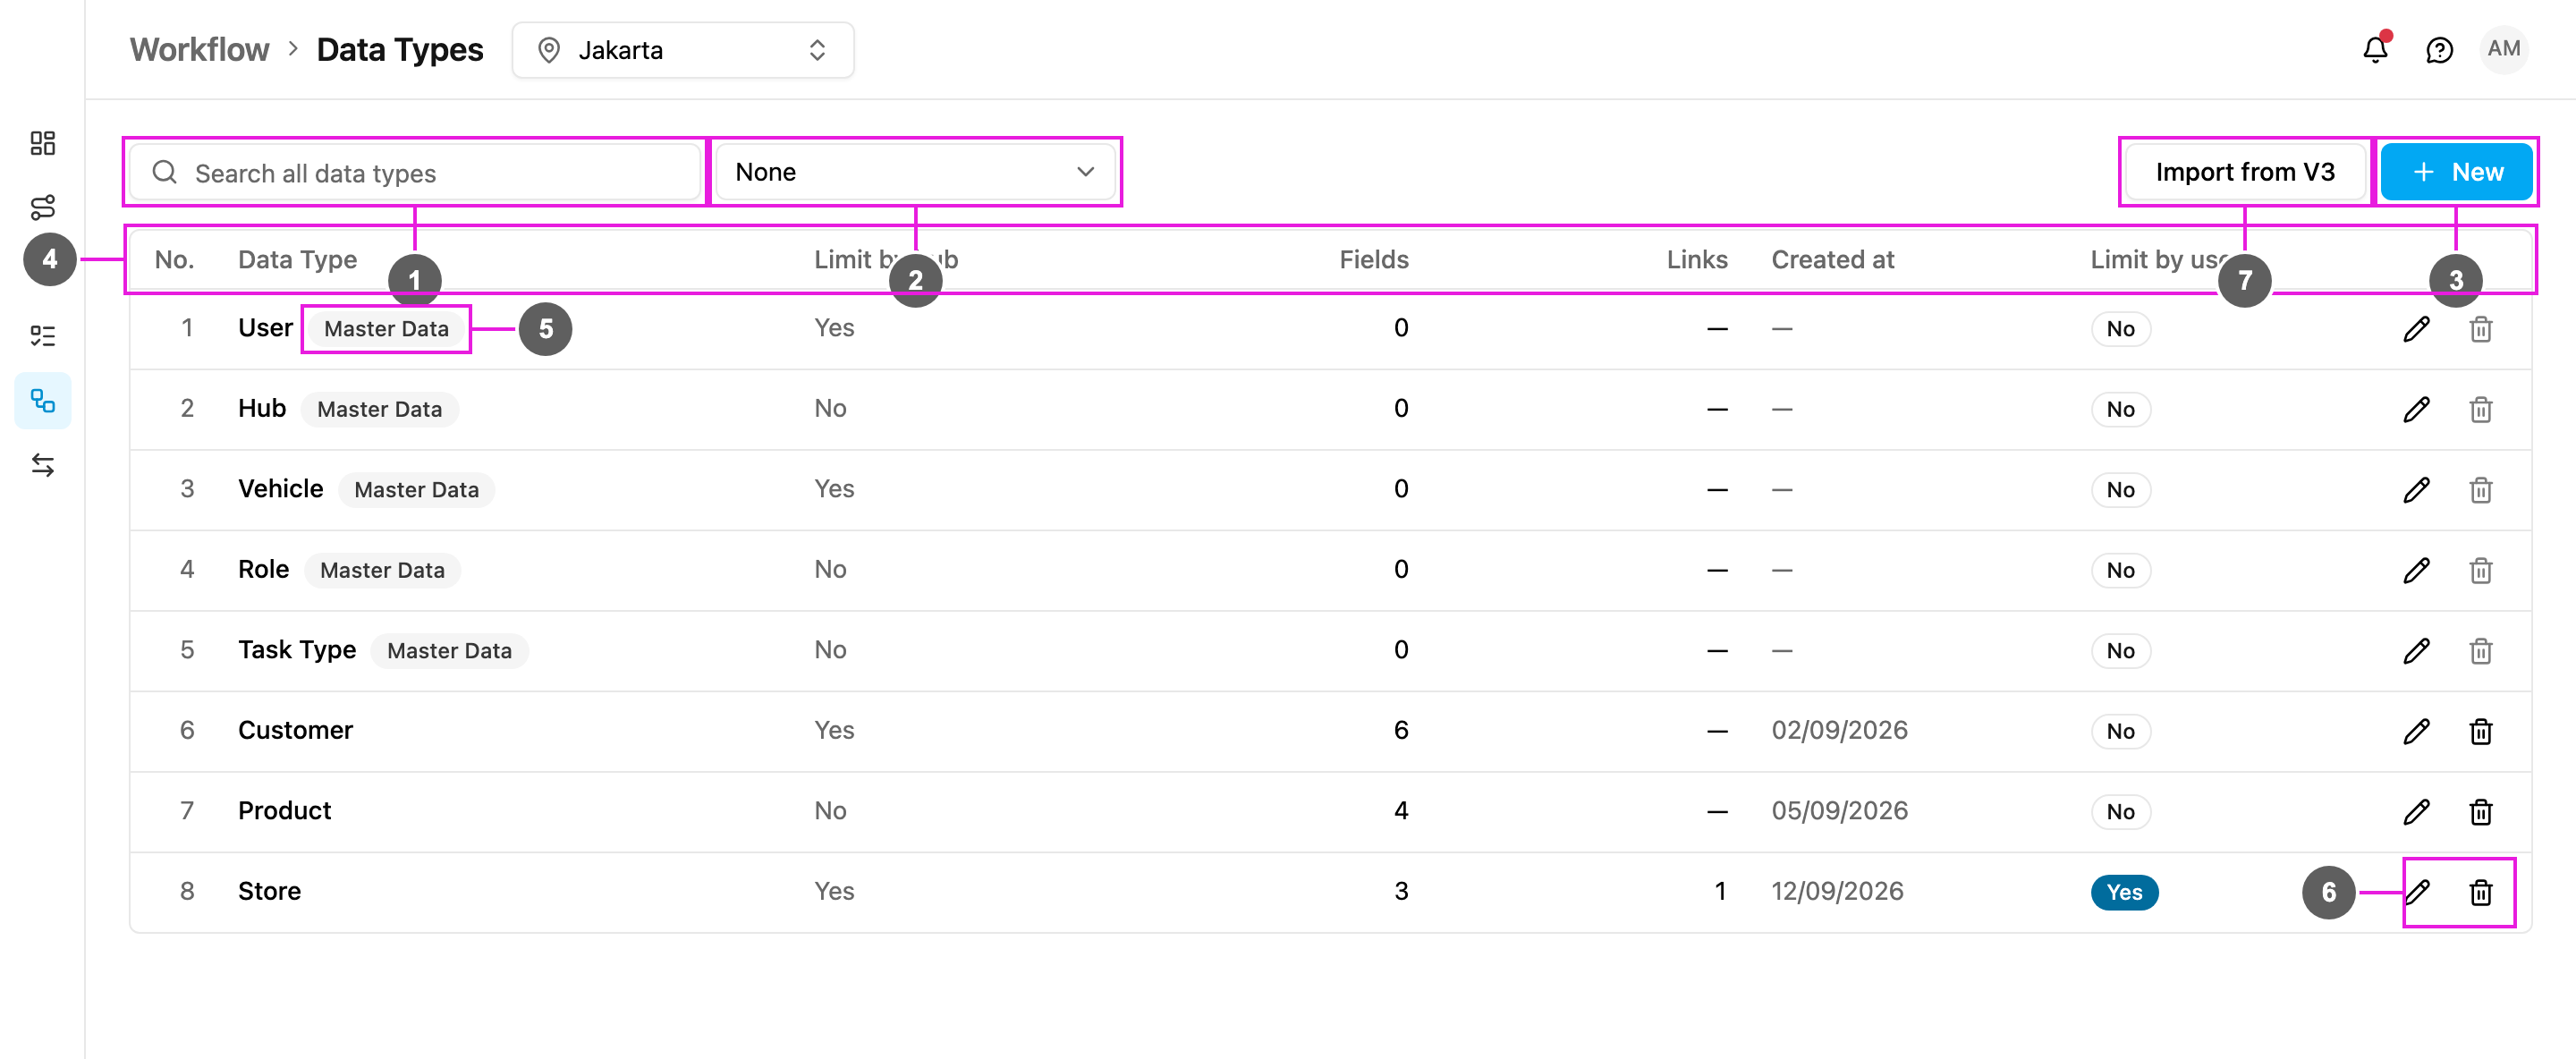This screenshot has width=2576, height=1059.
Task: Open the notifications bell
Action: 2375,50
